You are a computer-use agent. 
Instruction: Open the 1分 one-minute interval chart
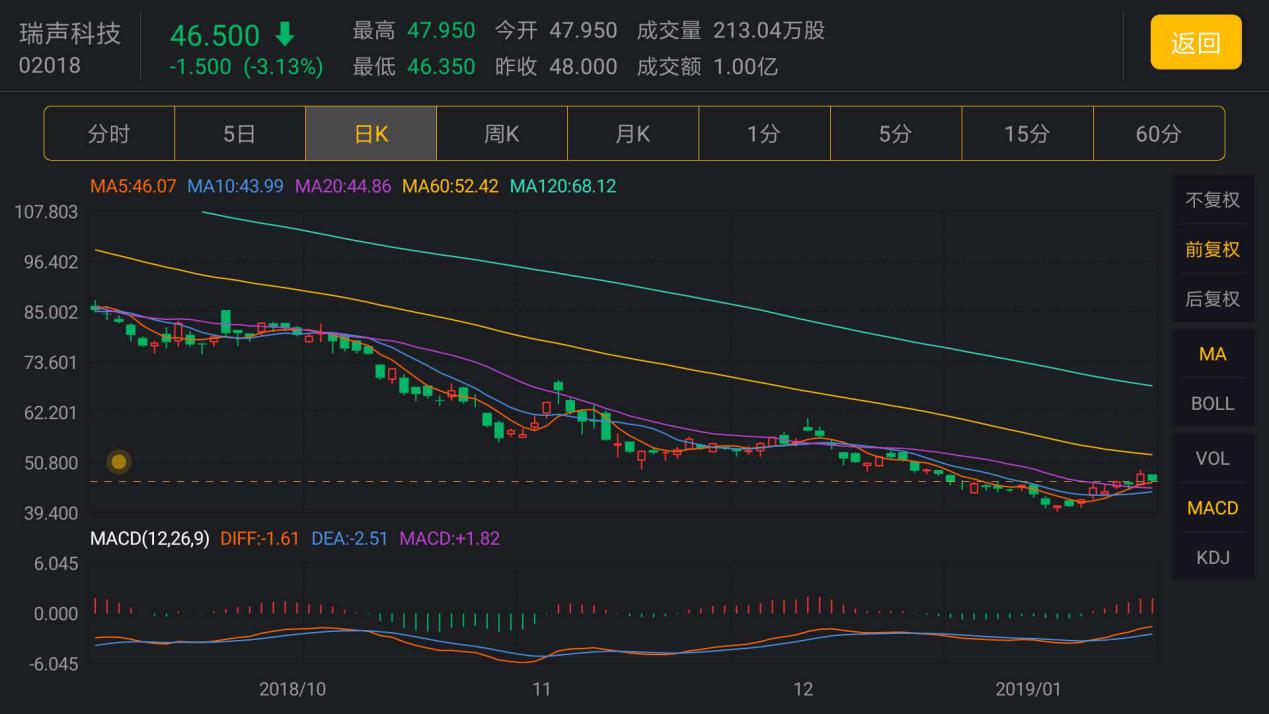pyautogui.click(x=763, y=133)
